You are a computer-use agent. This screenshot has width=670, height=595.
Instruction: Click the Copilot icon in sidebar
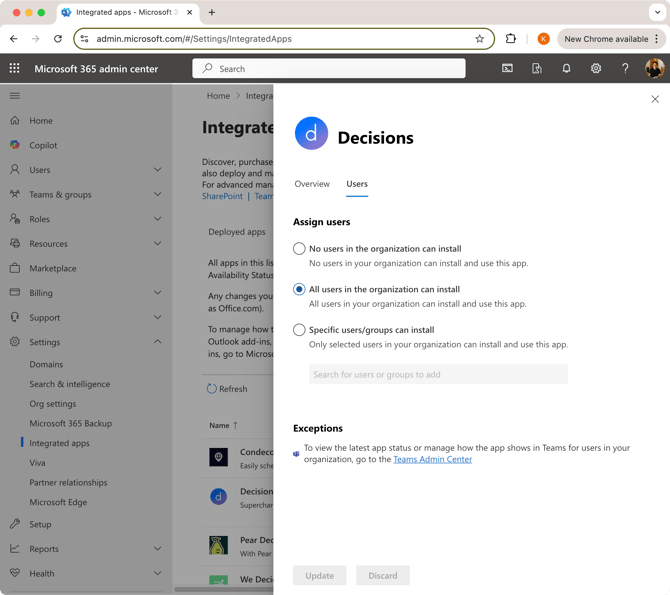click(x=15, y=145)
